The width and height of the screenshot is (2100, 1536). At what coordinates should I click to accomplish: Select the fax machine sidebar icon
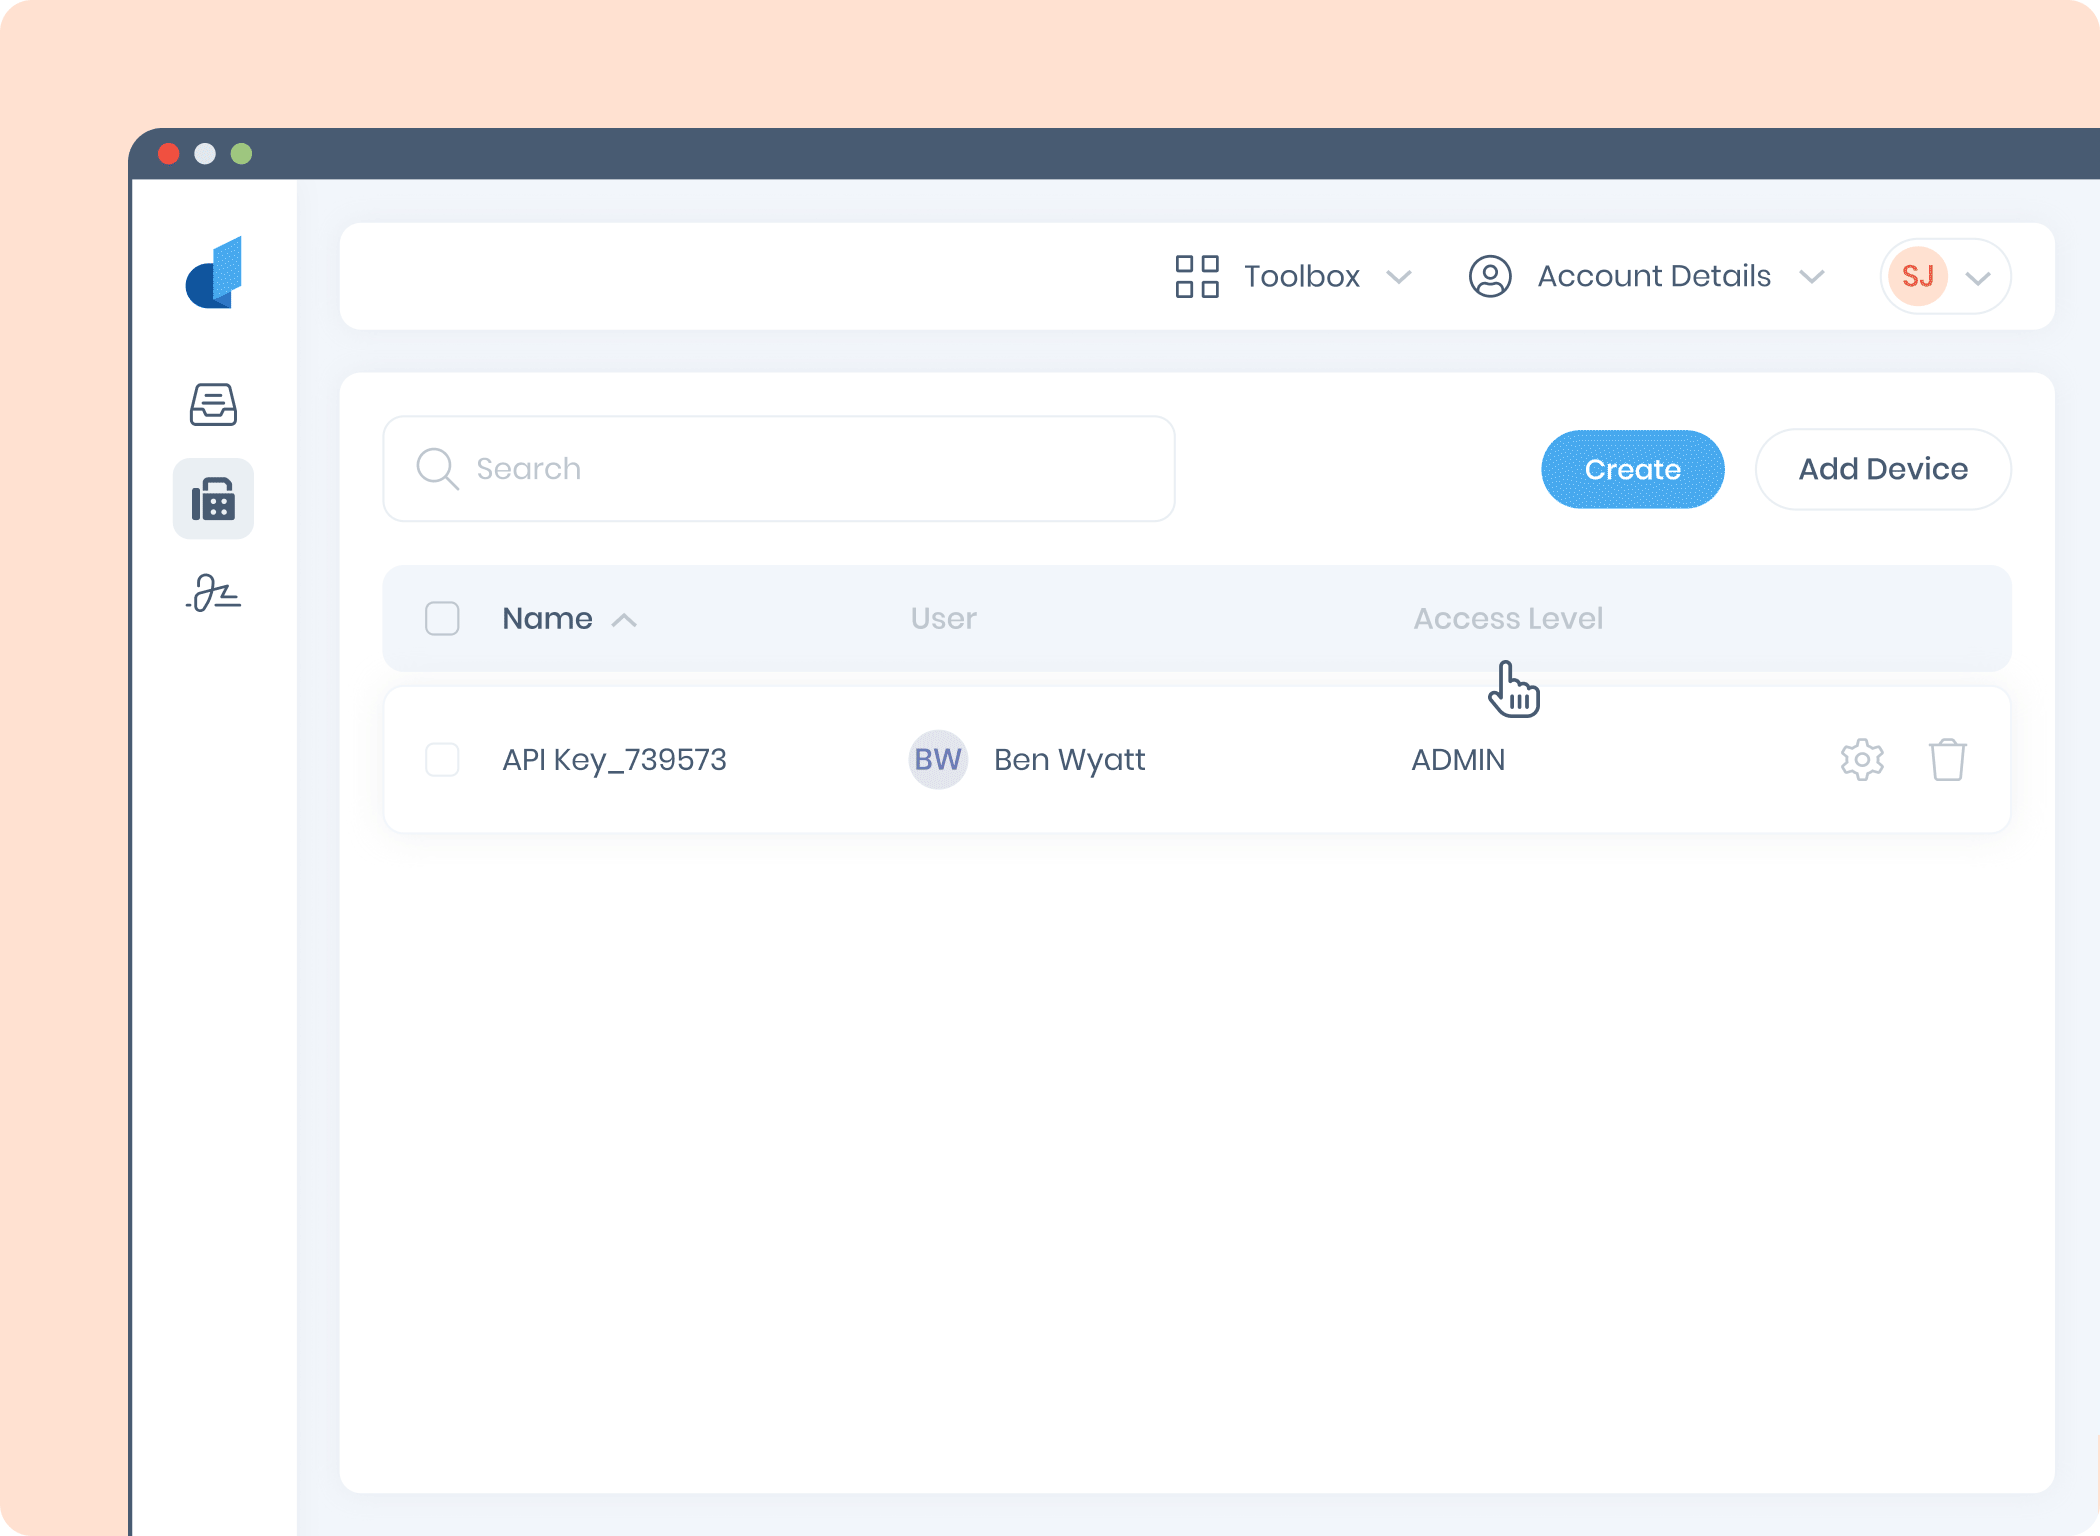click(214, 499)
